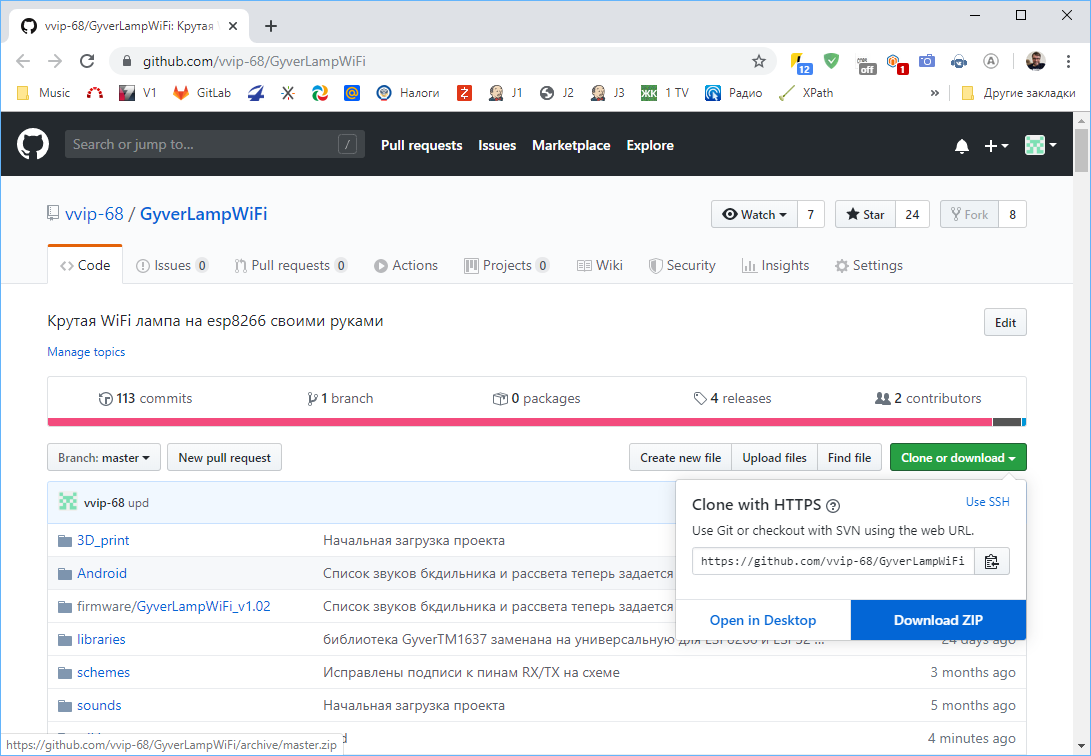Image resolution: width=1091 pixels, height=756 pixels.
Task: Open Другие закладки folder
Action: click(1018, 93)
